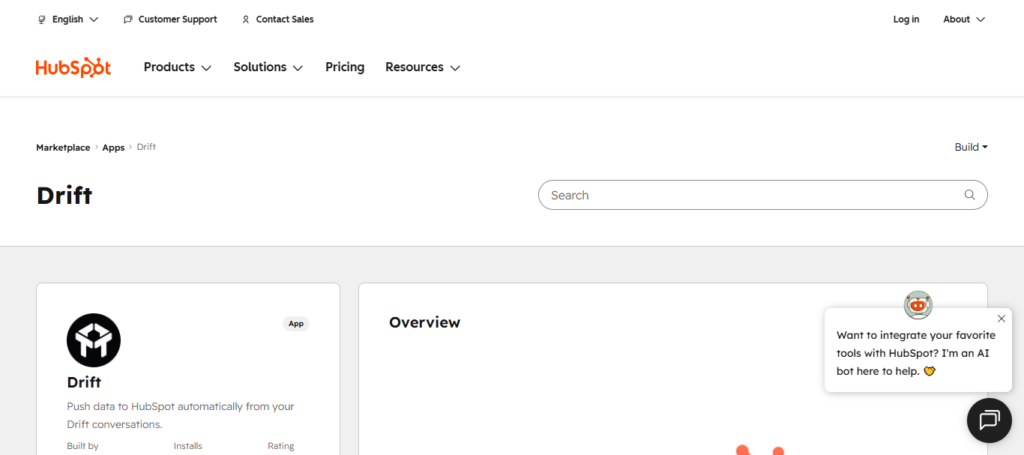Open the English language dropdown
This screenshot has height=455, width=1024.
click(x=69, y=20)
